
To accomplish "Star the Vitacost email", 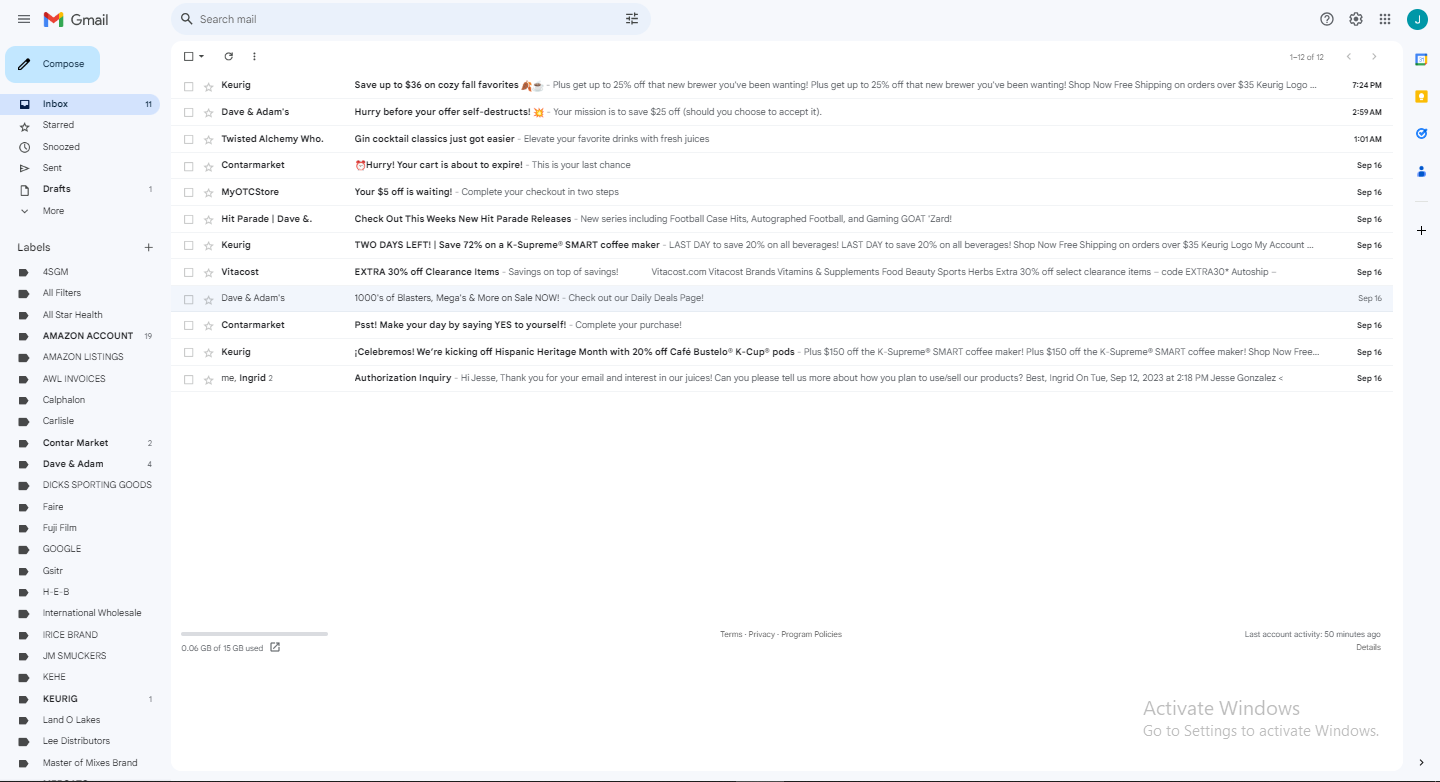I will (x=208, y=273).
